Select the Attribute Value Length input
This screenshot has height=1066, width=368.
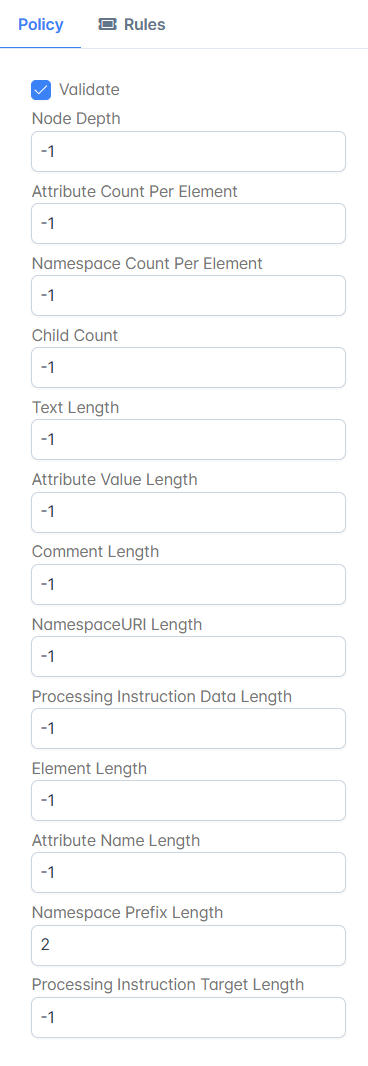click(188, 512)
